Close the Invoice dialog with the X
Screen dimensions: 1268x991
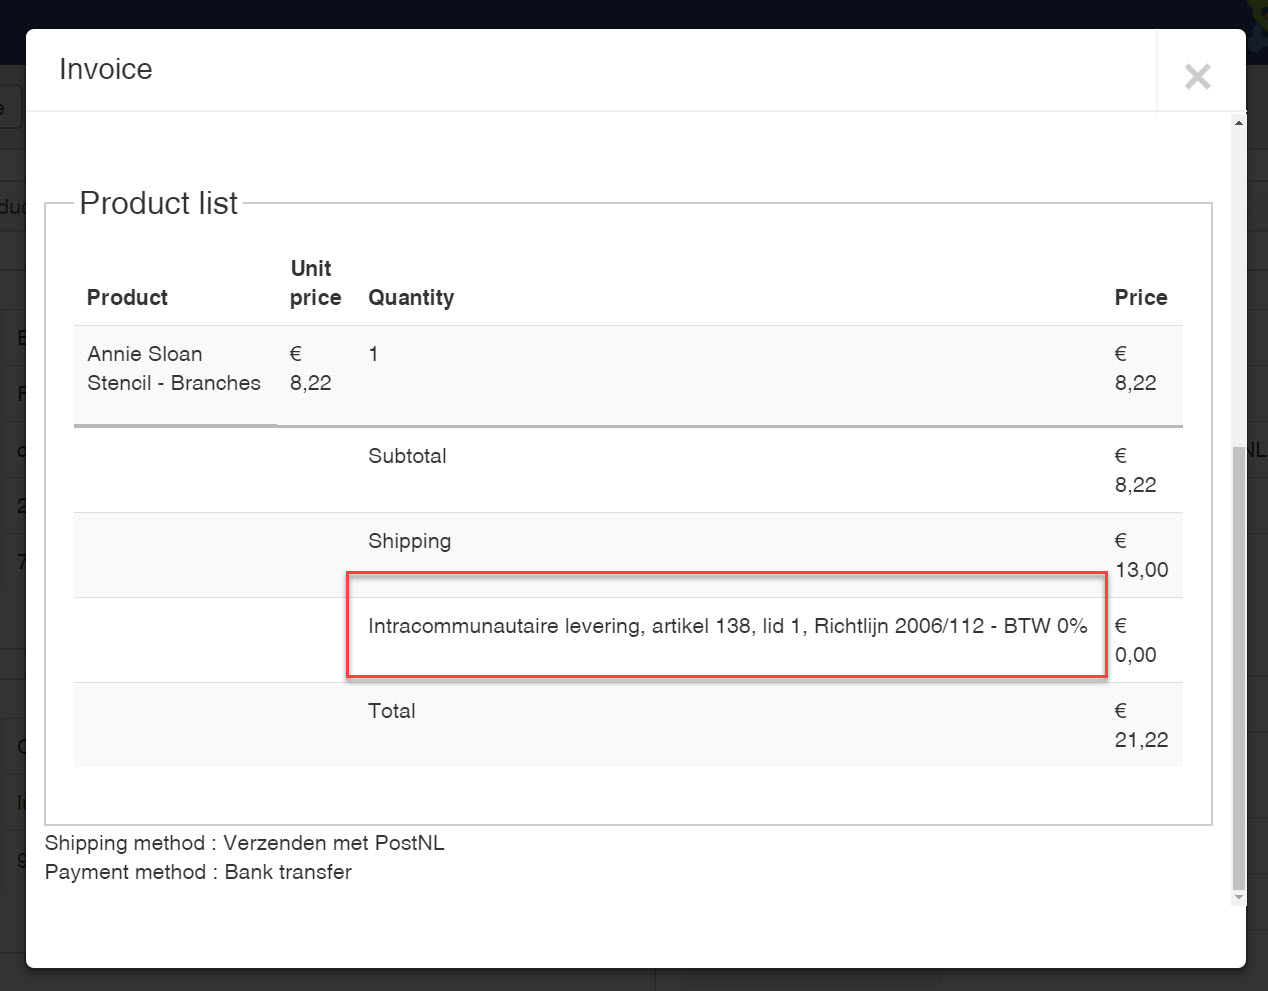[x=1197, y=76]
